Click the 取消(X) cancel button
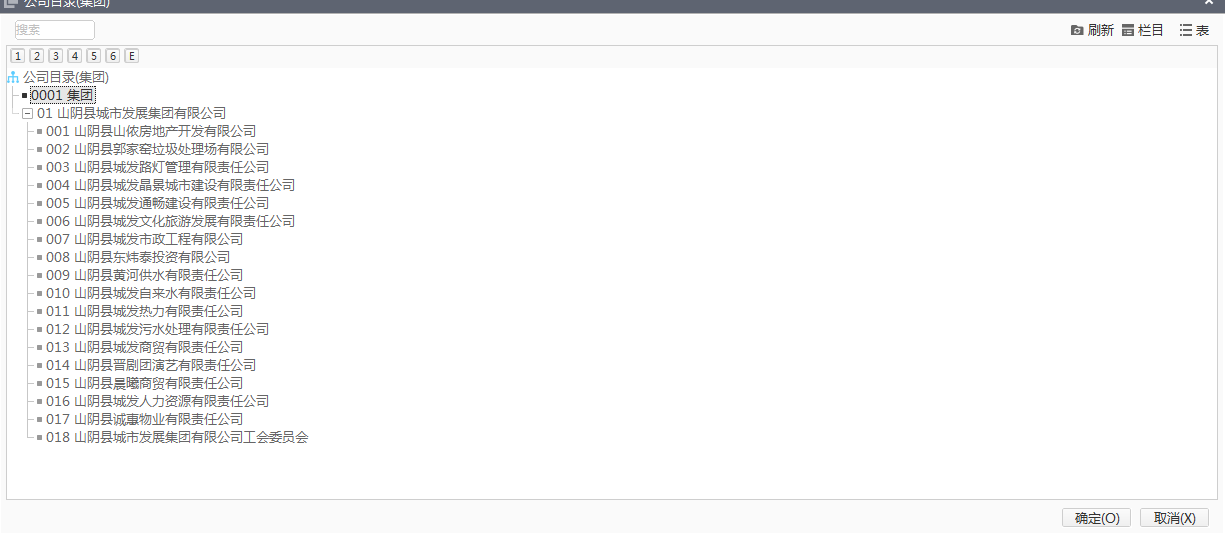 coord(1174,518)
